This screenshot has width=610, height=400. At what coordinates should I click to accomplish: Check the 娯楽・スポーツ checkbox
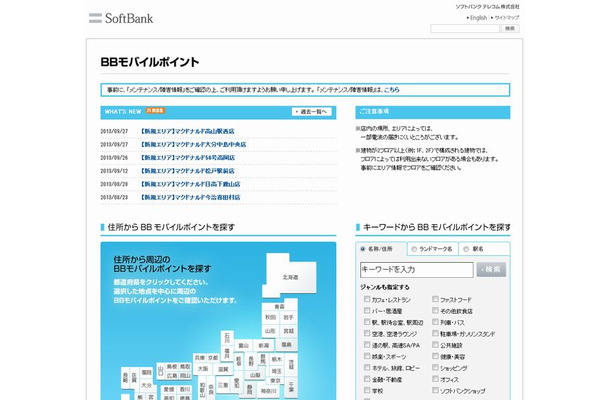[367, 356]
